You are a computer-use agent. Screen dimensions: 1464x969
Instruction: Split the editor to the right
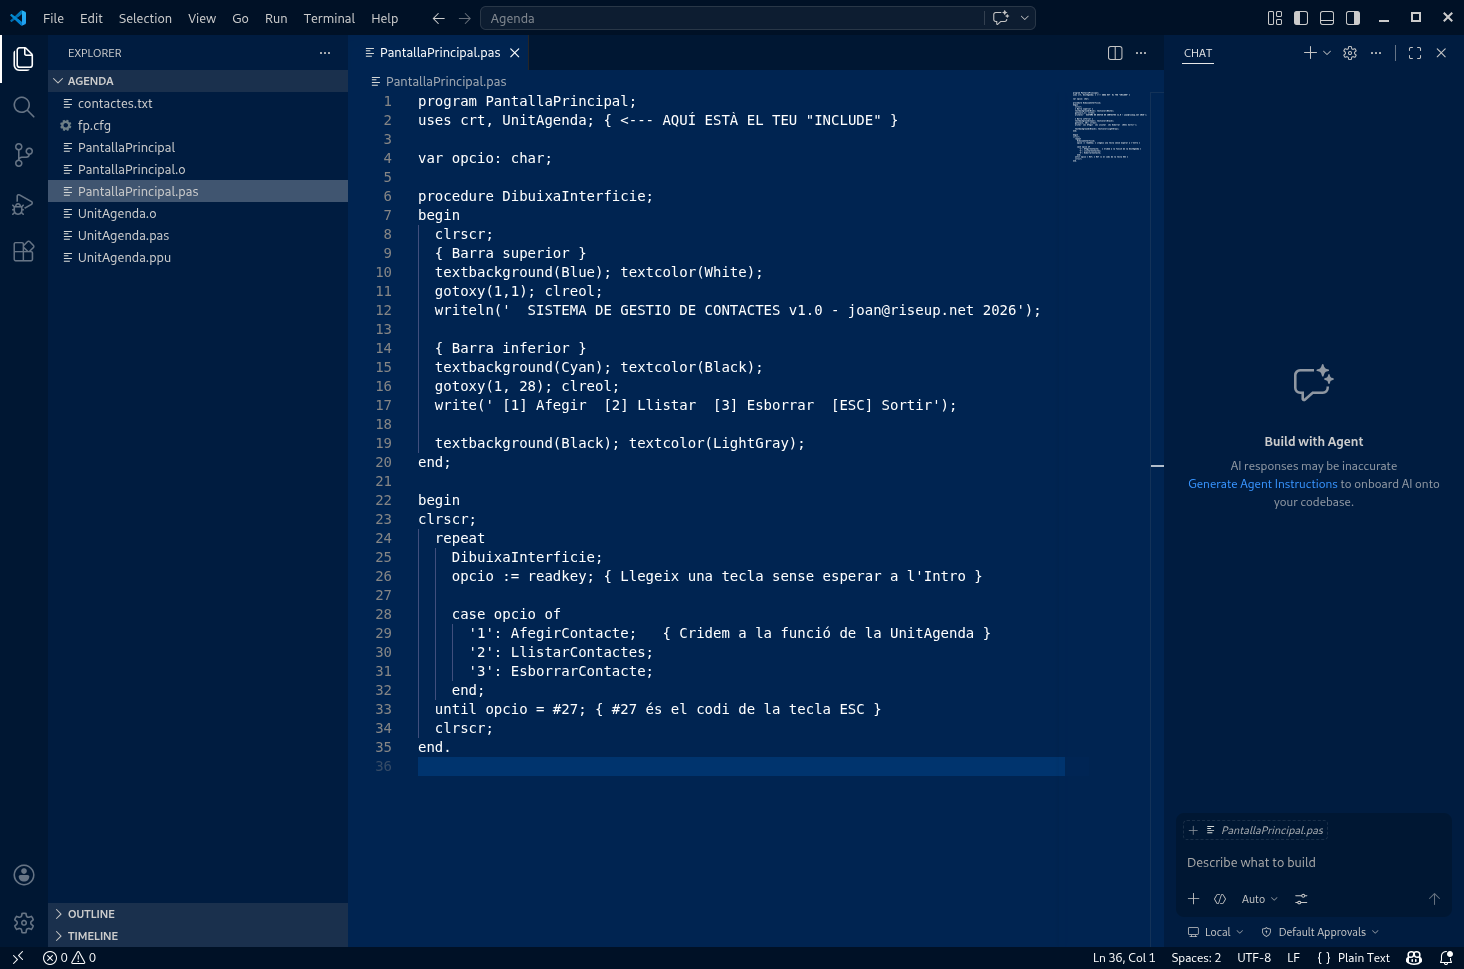[1115, 53]
